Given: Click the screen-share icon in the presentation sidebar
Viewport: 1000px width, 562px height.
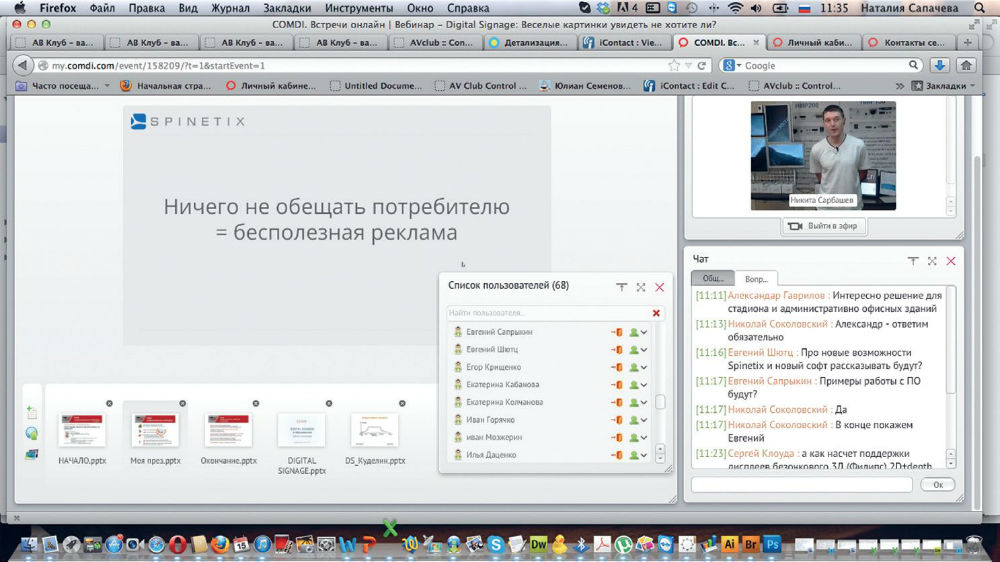Looking at the screenshot, I should (x=31, y=454).
